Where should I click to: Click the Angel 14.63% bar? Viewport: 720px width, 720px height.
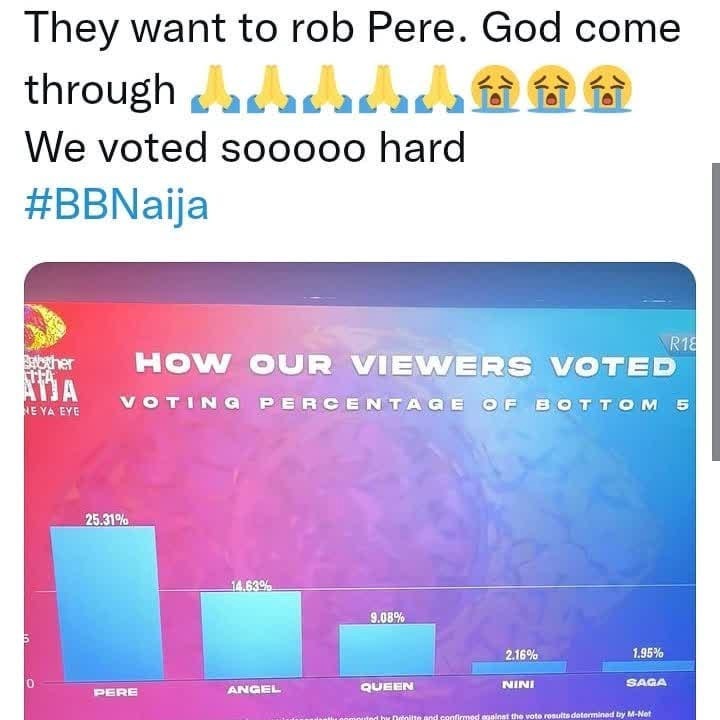[252, 635]
